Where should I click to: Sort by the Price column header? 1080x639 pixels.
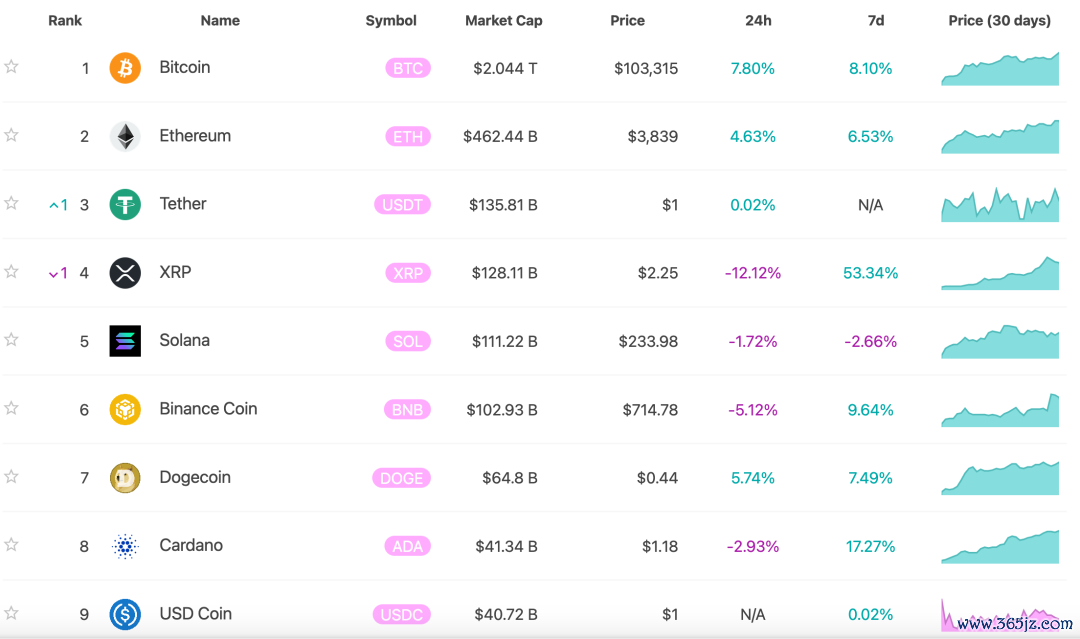tap(627, 21)
